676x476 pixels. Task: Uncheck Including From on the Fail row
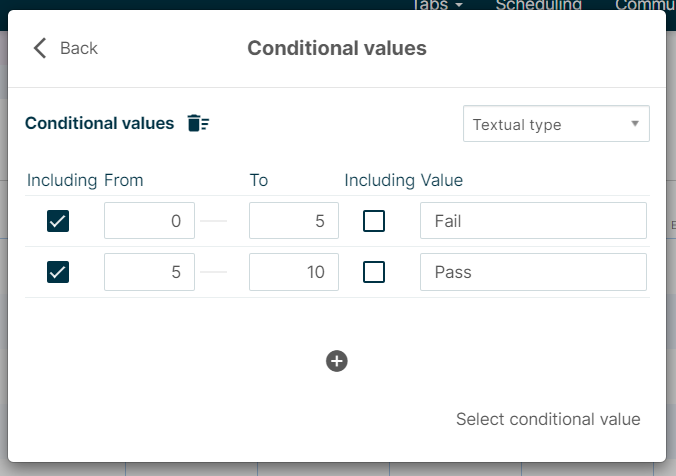click(x=58, y=221)
